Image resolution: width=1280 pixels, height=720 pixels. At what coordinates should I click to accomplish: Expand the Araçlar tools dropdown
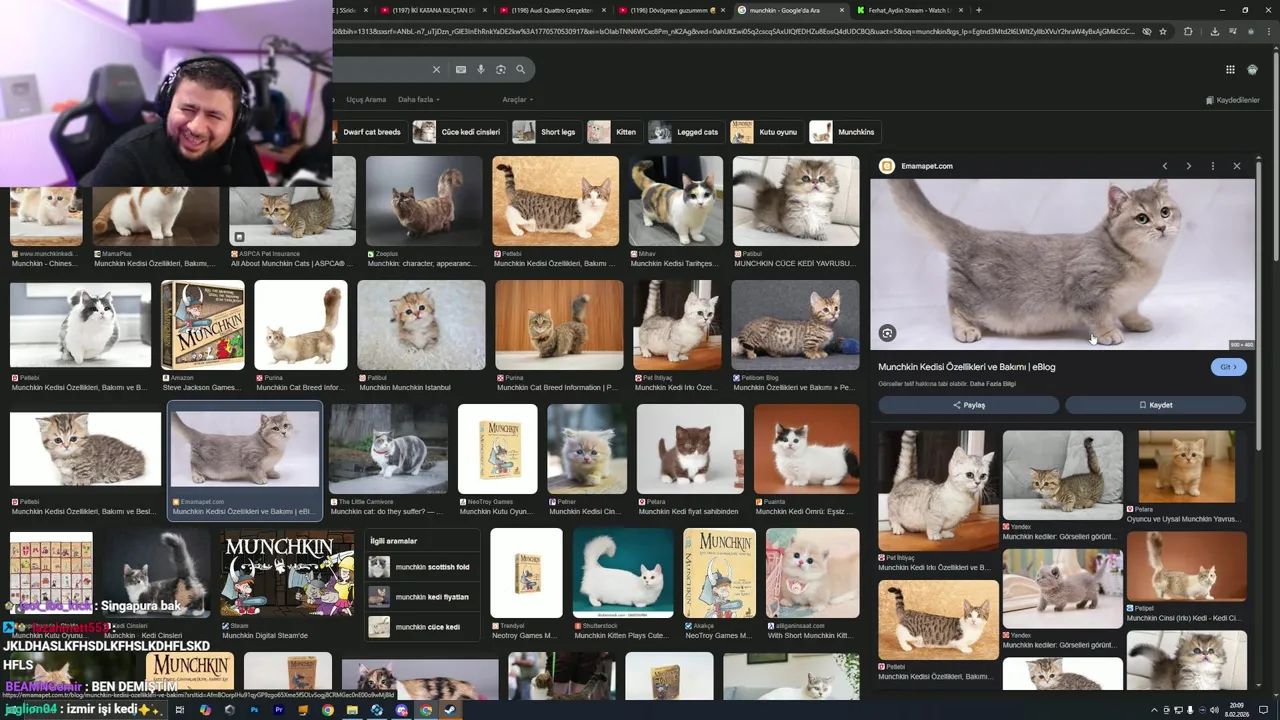pos(517,100)
